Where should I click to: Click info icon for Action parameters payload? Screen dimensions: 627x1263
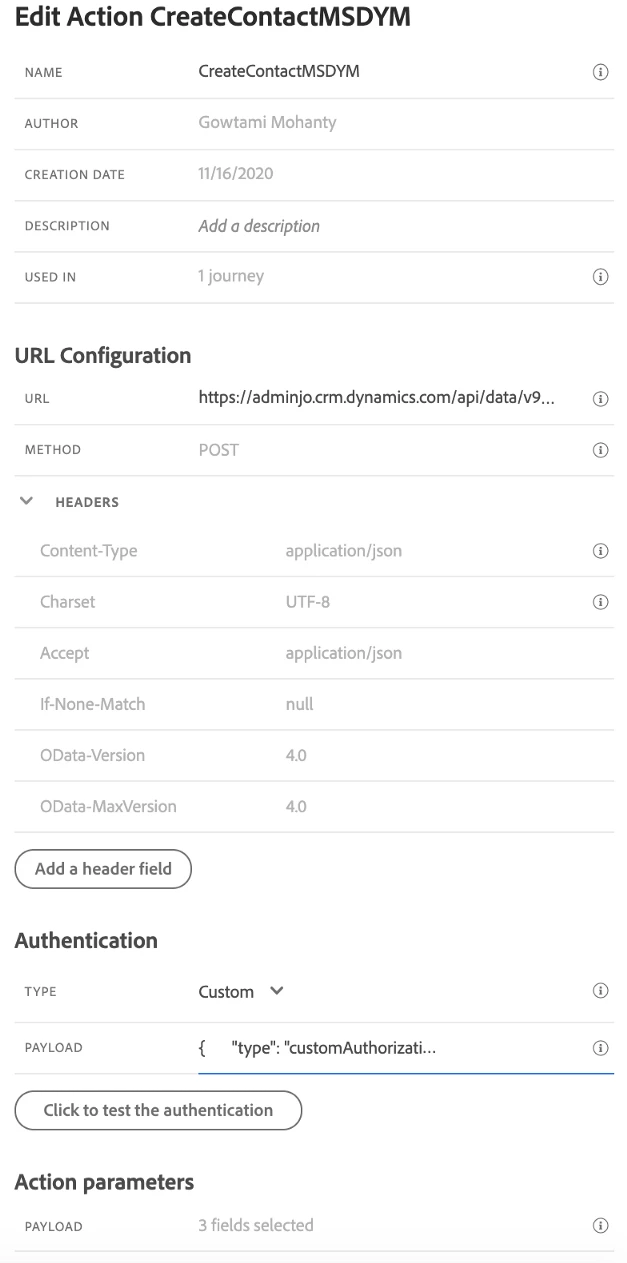[601, 1226]
